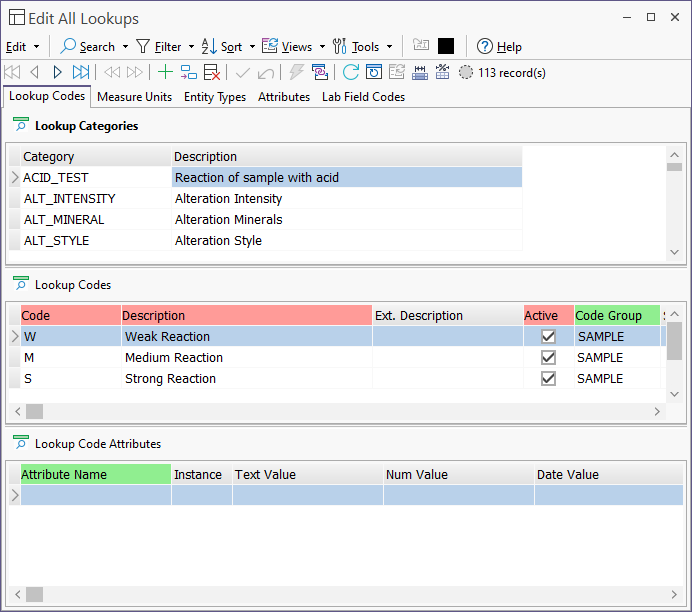Screen dimensions: 692x612
Task: Refresh data with the circular arrow icon
Action: tap(351, 72)
